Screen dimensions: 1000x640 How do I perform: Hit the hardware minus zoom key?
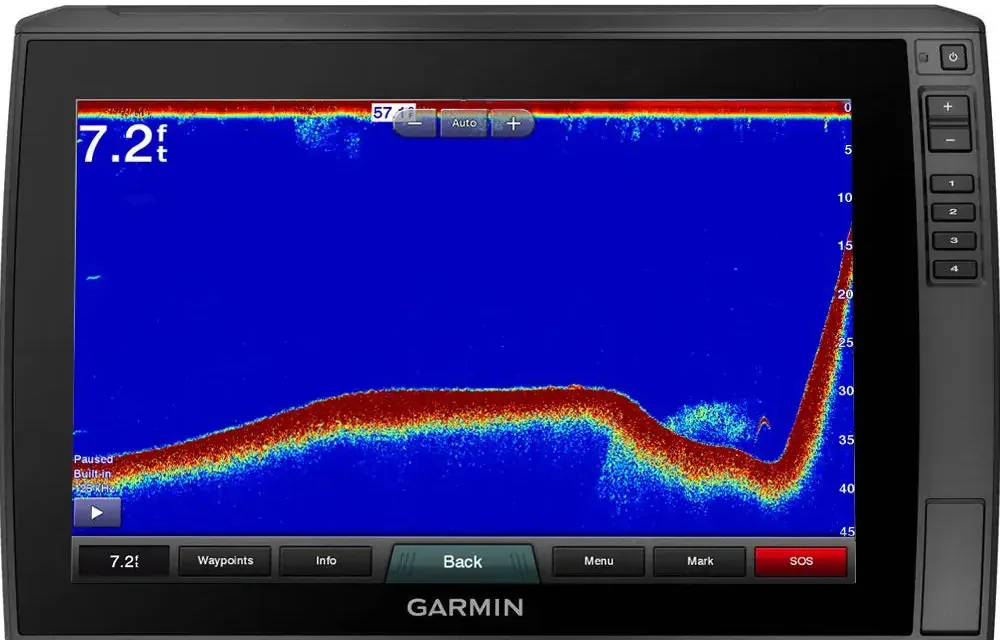(950, 140)
